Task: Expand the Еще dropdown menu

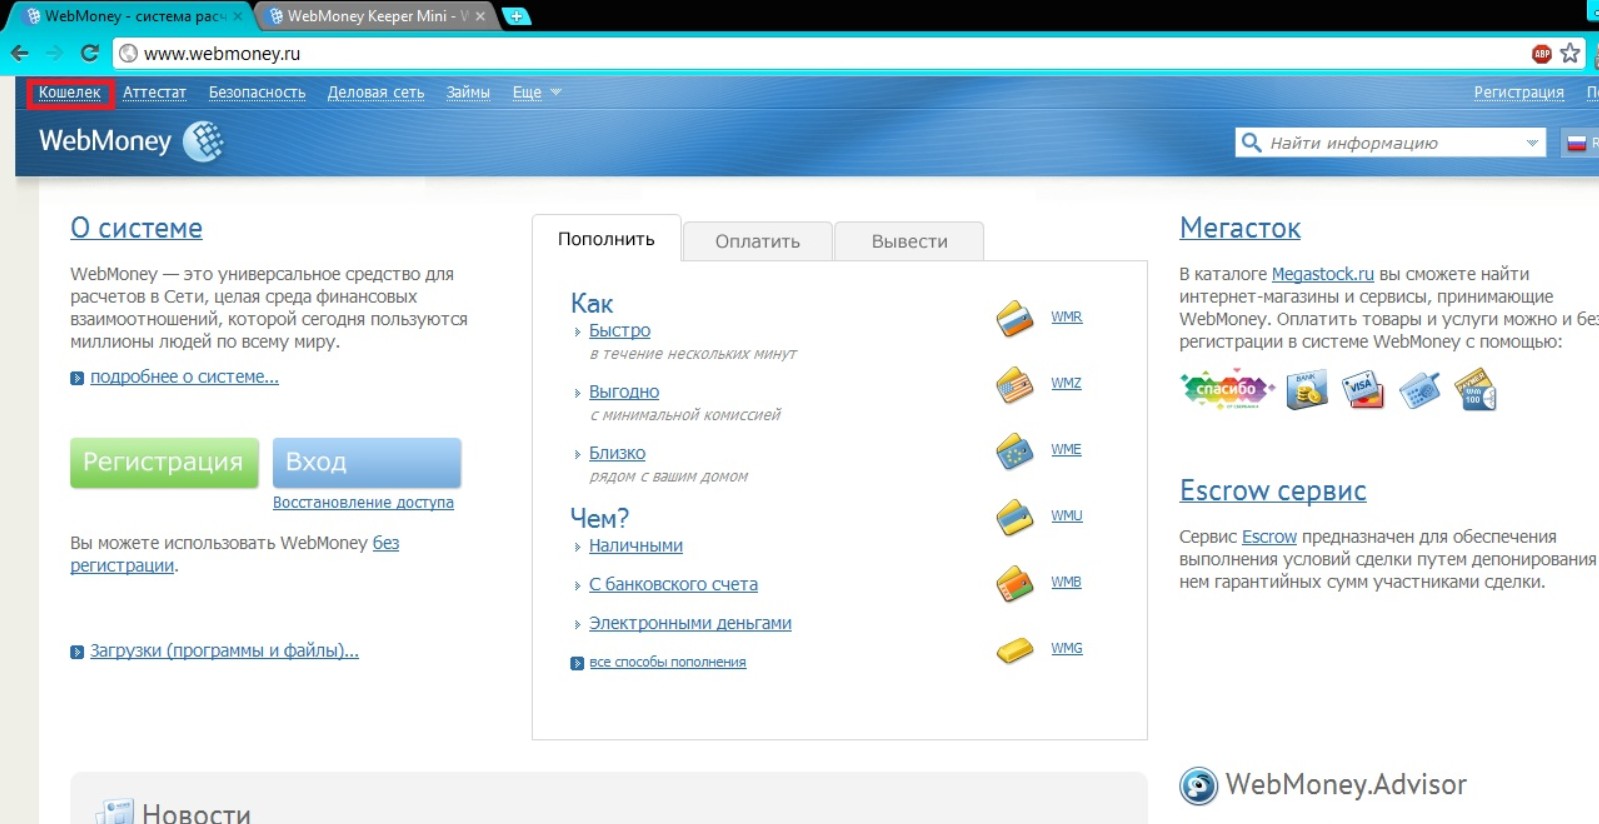Action: pos(537,92)
